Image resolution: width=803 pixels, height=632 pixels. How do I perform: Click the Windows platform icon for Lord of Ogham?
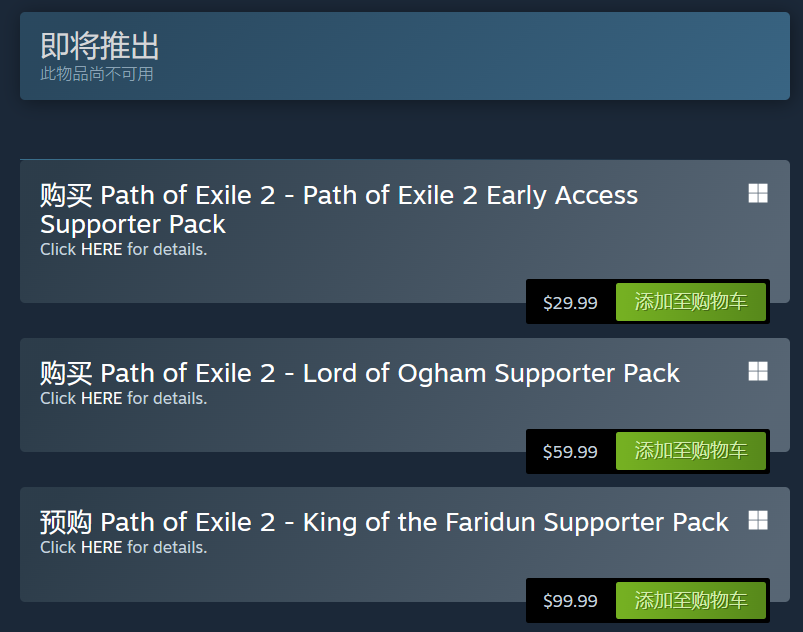point(758,372)
